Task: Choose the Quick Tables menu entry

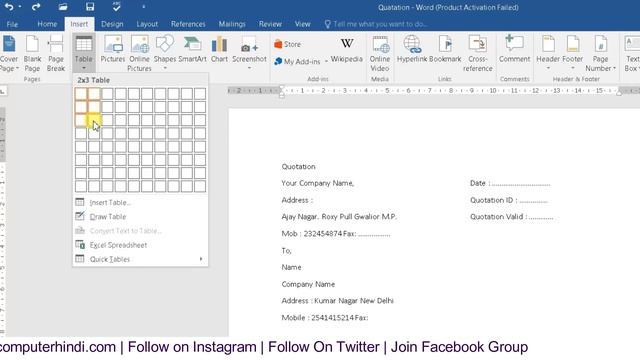Action: click(x=140, y=259)
